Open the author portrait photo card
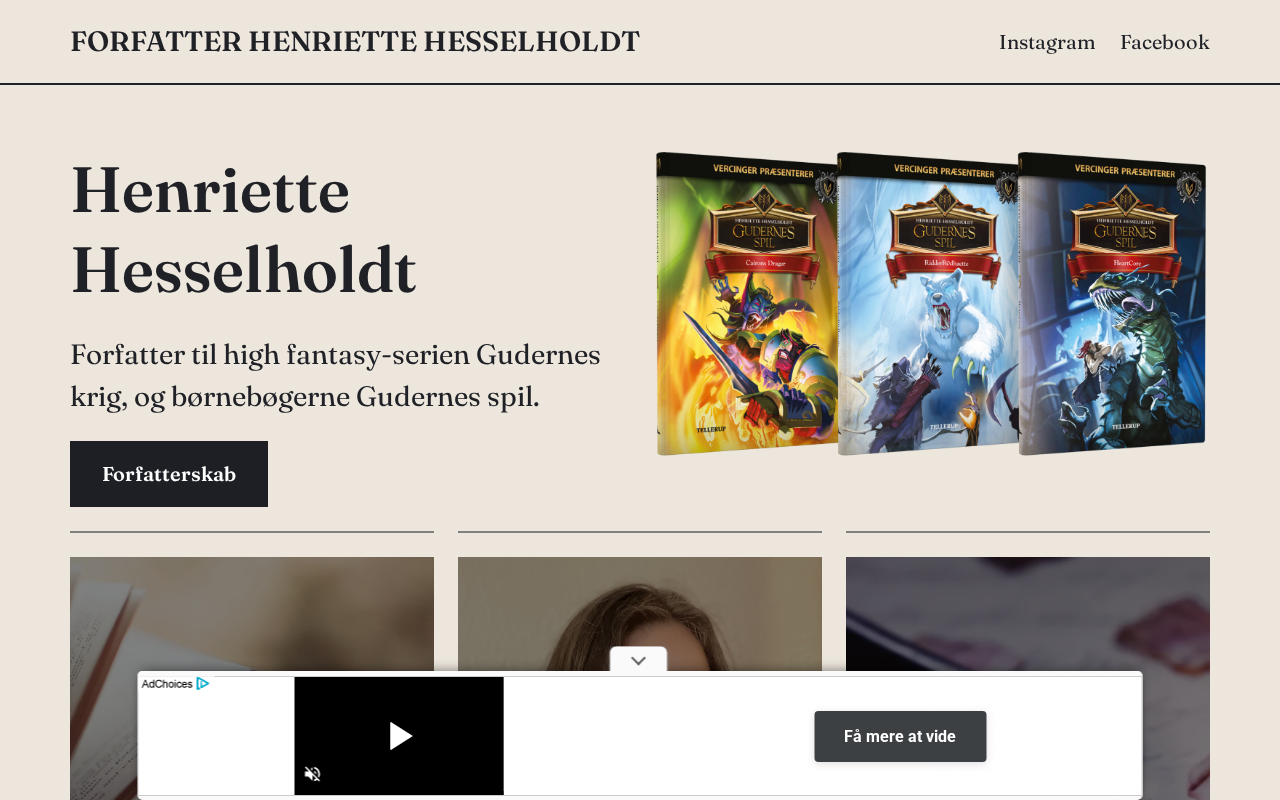Viewport: 1280px width, 800px height. (640, 610)
